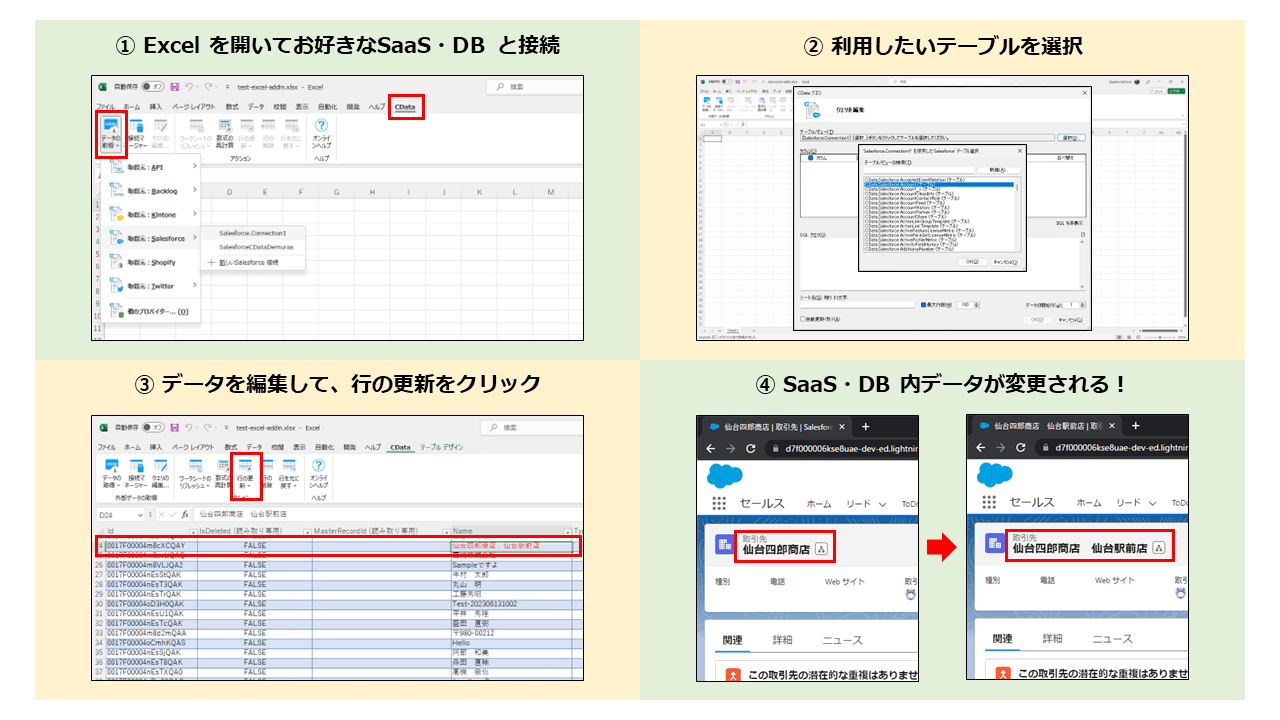Click hierarchy icon beside 仙台四郎商店 仙台駅前店 name
Viewport: 1280px width, 720px height.
point(1159,548)
